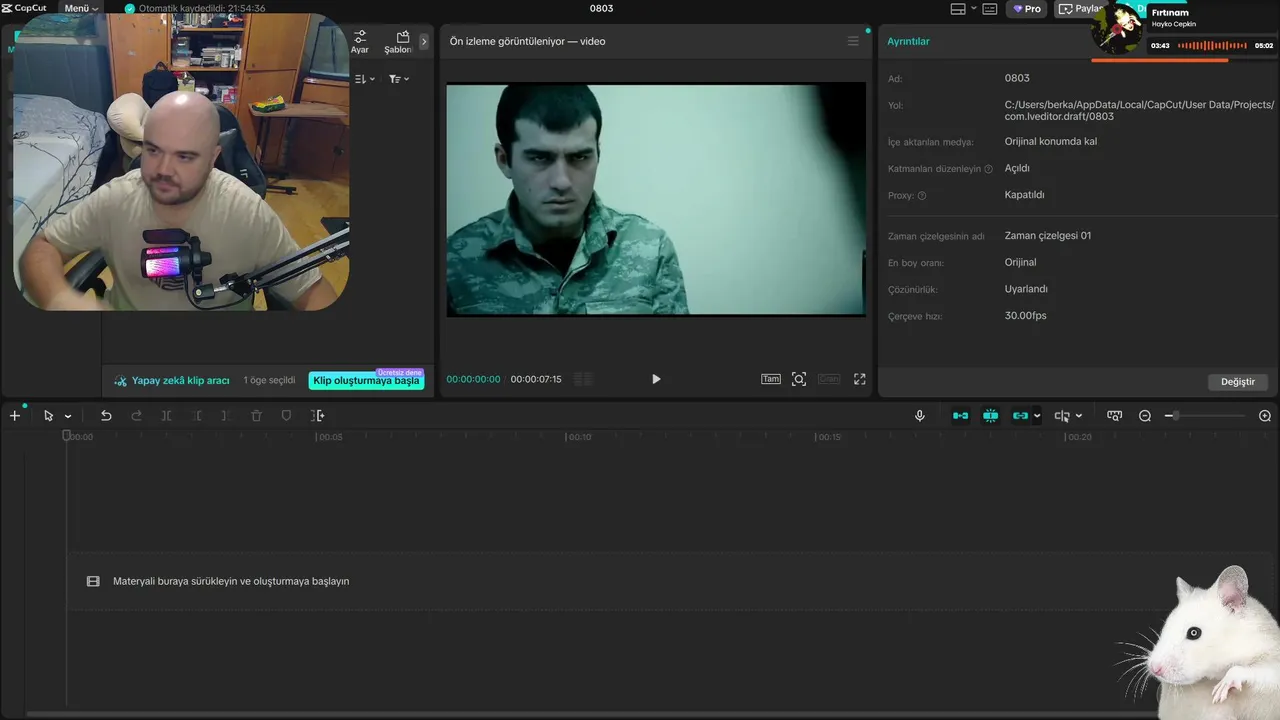Open Yapay zekâ klip aracı
The width and height of the screenshot is (1280, 720).
tap(171, 380)
